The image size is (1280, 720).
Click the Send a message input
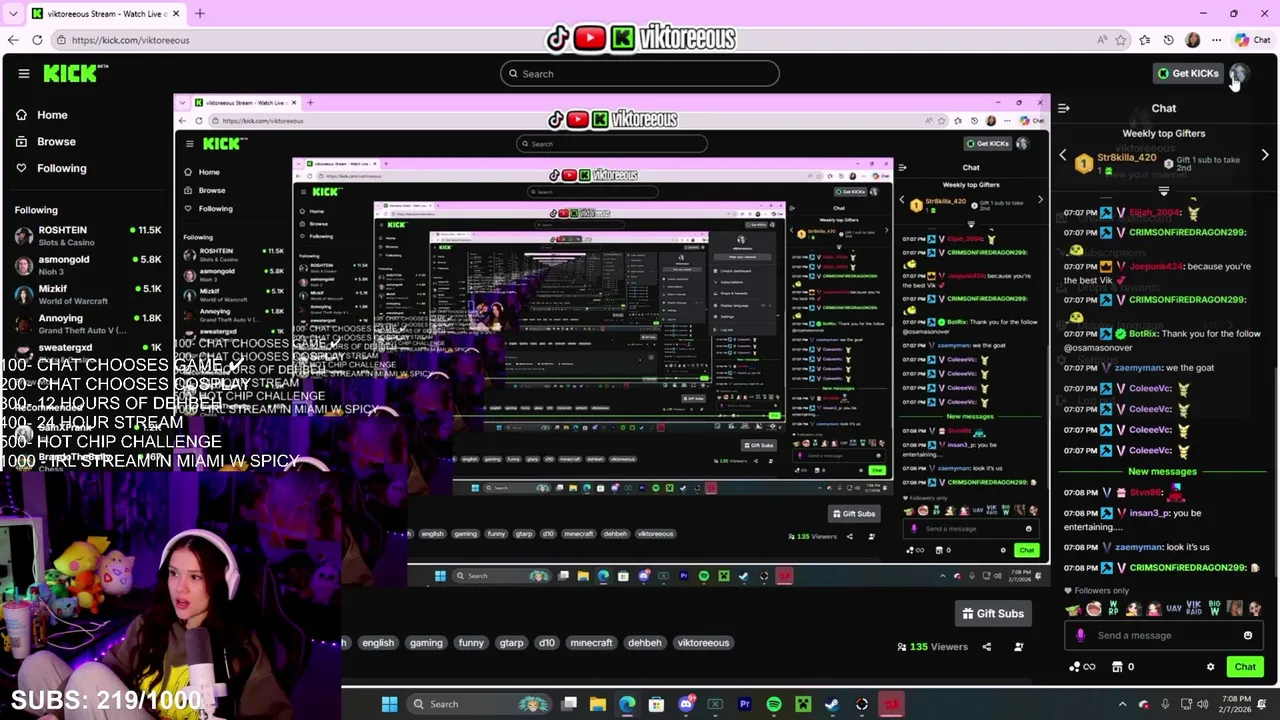1164,635
